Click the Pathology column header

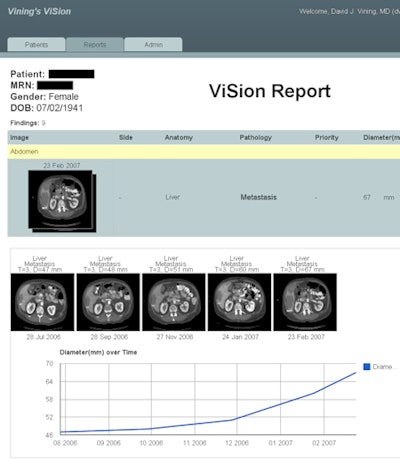(256, 137)
